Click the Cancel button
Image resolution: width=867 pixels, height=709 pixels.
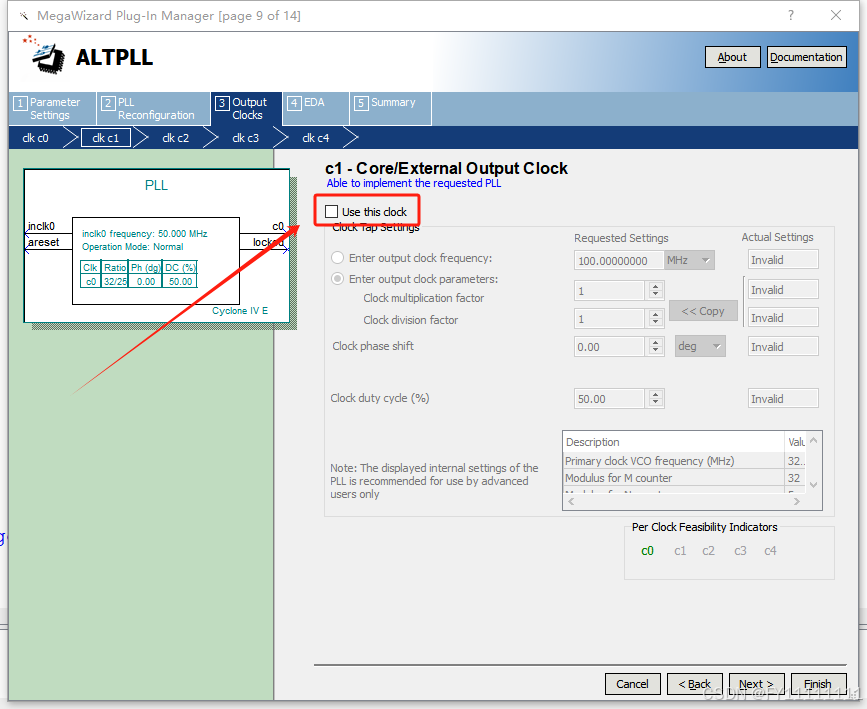632,684
